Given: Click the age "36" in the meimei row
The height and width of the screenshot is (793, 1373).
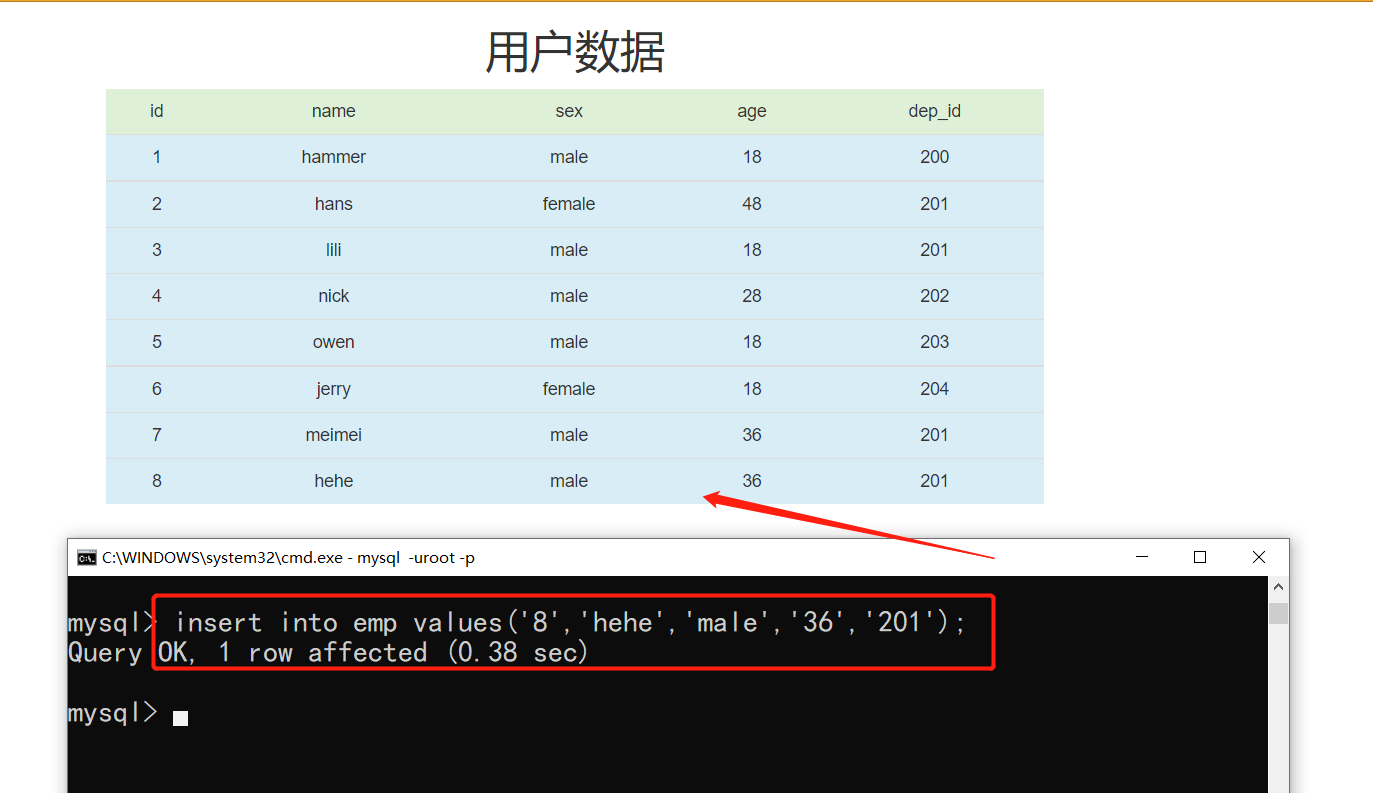Looking at the screenshot, I should tap(752, 435).
